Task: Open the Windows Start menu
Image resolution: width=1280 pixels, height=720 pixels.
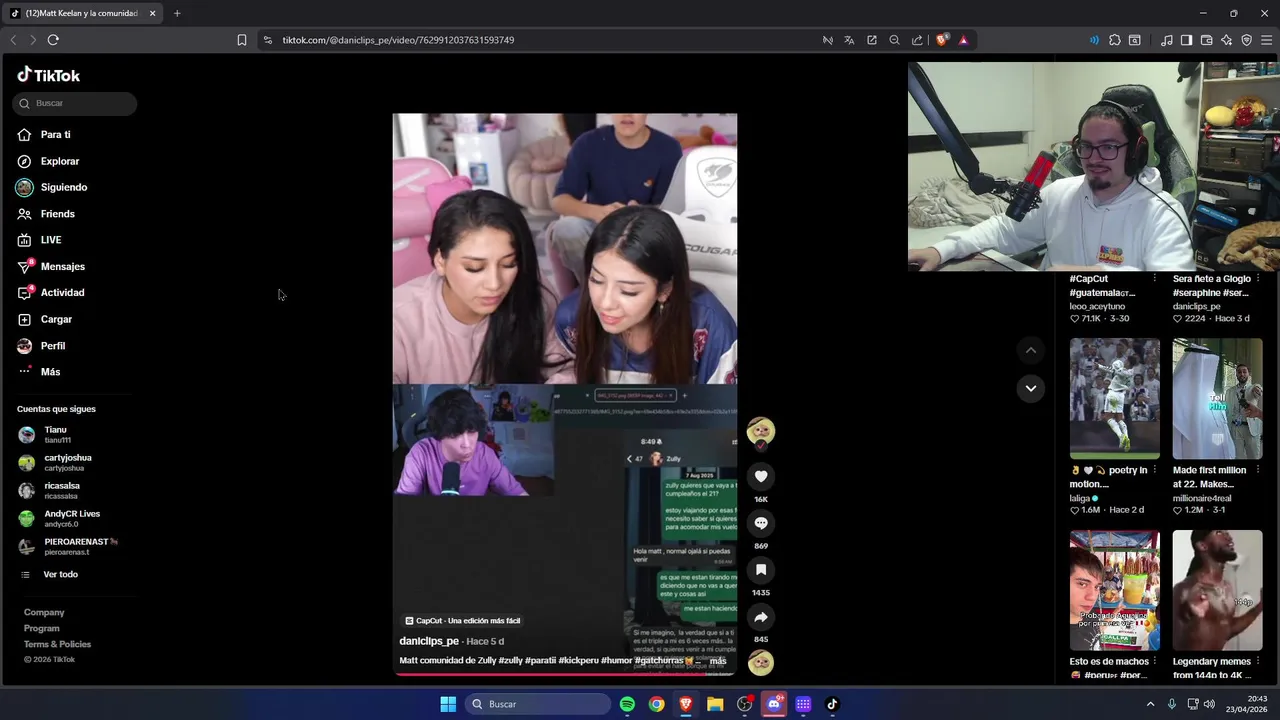Action: coord(448,704)
